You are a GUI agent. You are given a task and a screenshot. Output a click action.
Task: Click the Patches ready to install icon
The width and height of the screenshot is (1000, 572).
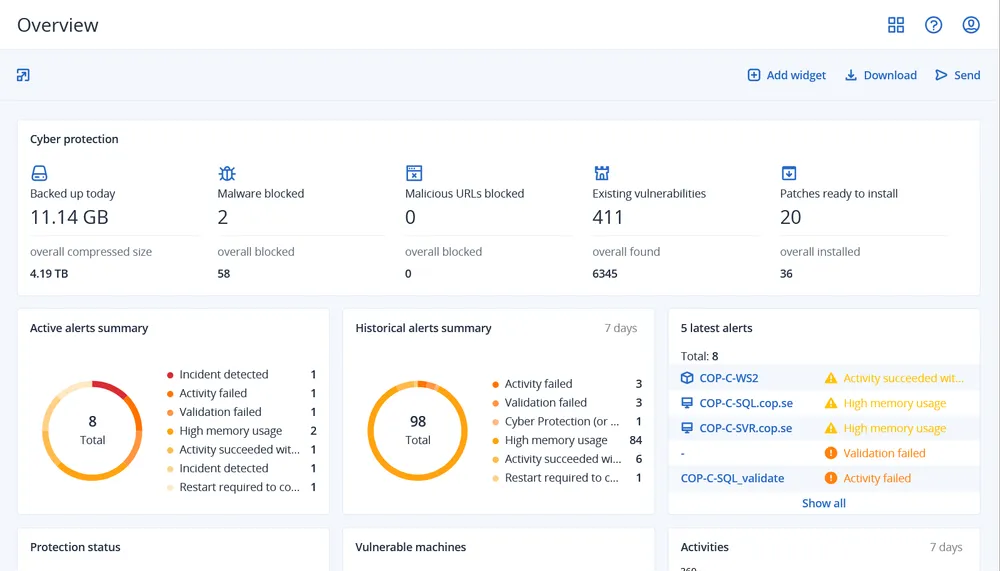[789, 173]
